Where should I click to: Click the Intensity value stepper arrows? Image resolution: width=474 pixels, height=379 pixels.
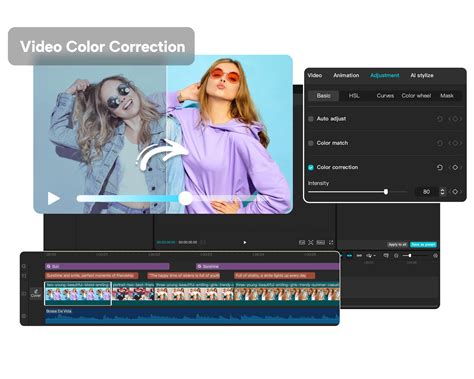click(442, 192)
